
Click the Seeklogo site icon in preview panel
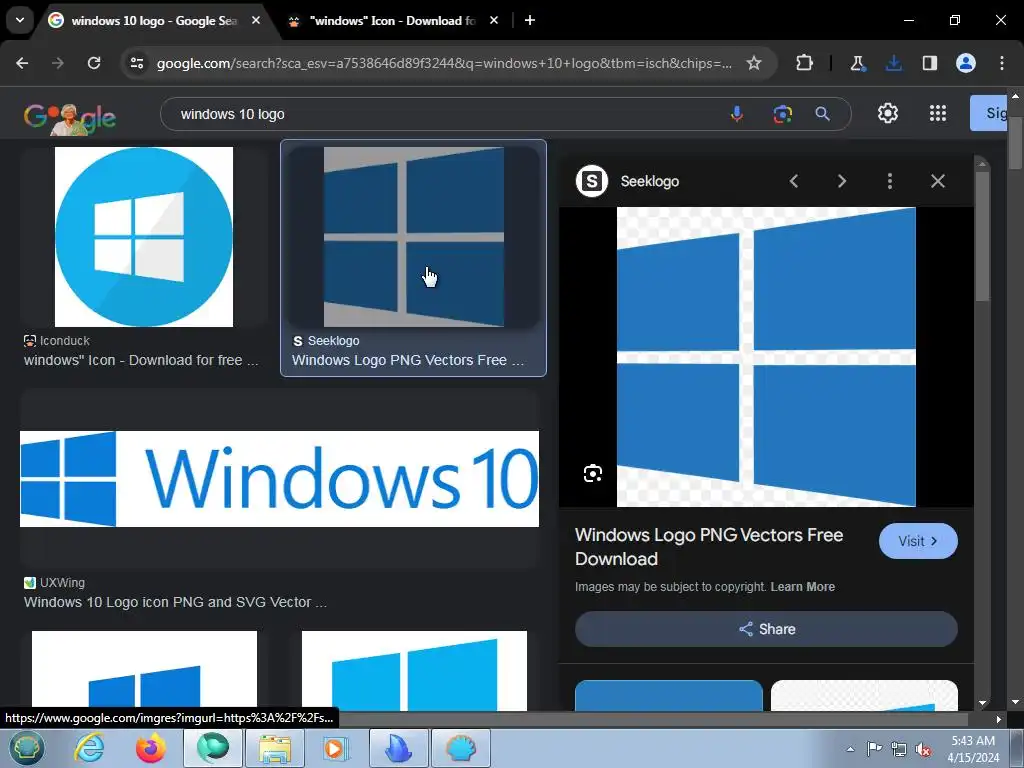coord(592,181)
